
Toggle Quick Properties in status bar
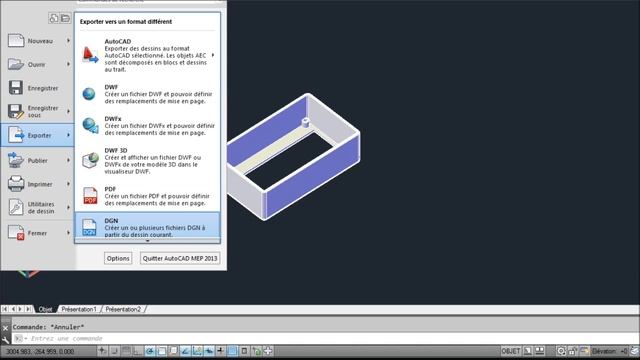pos(244,351)
